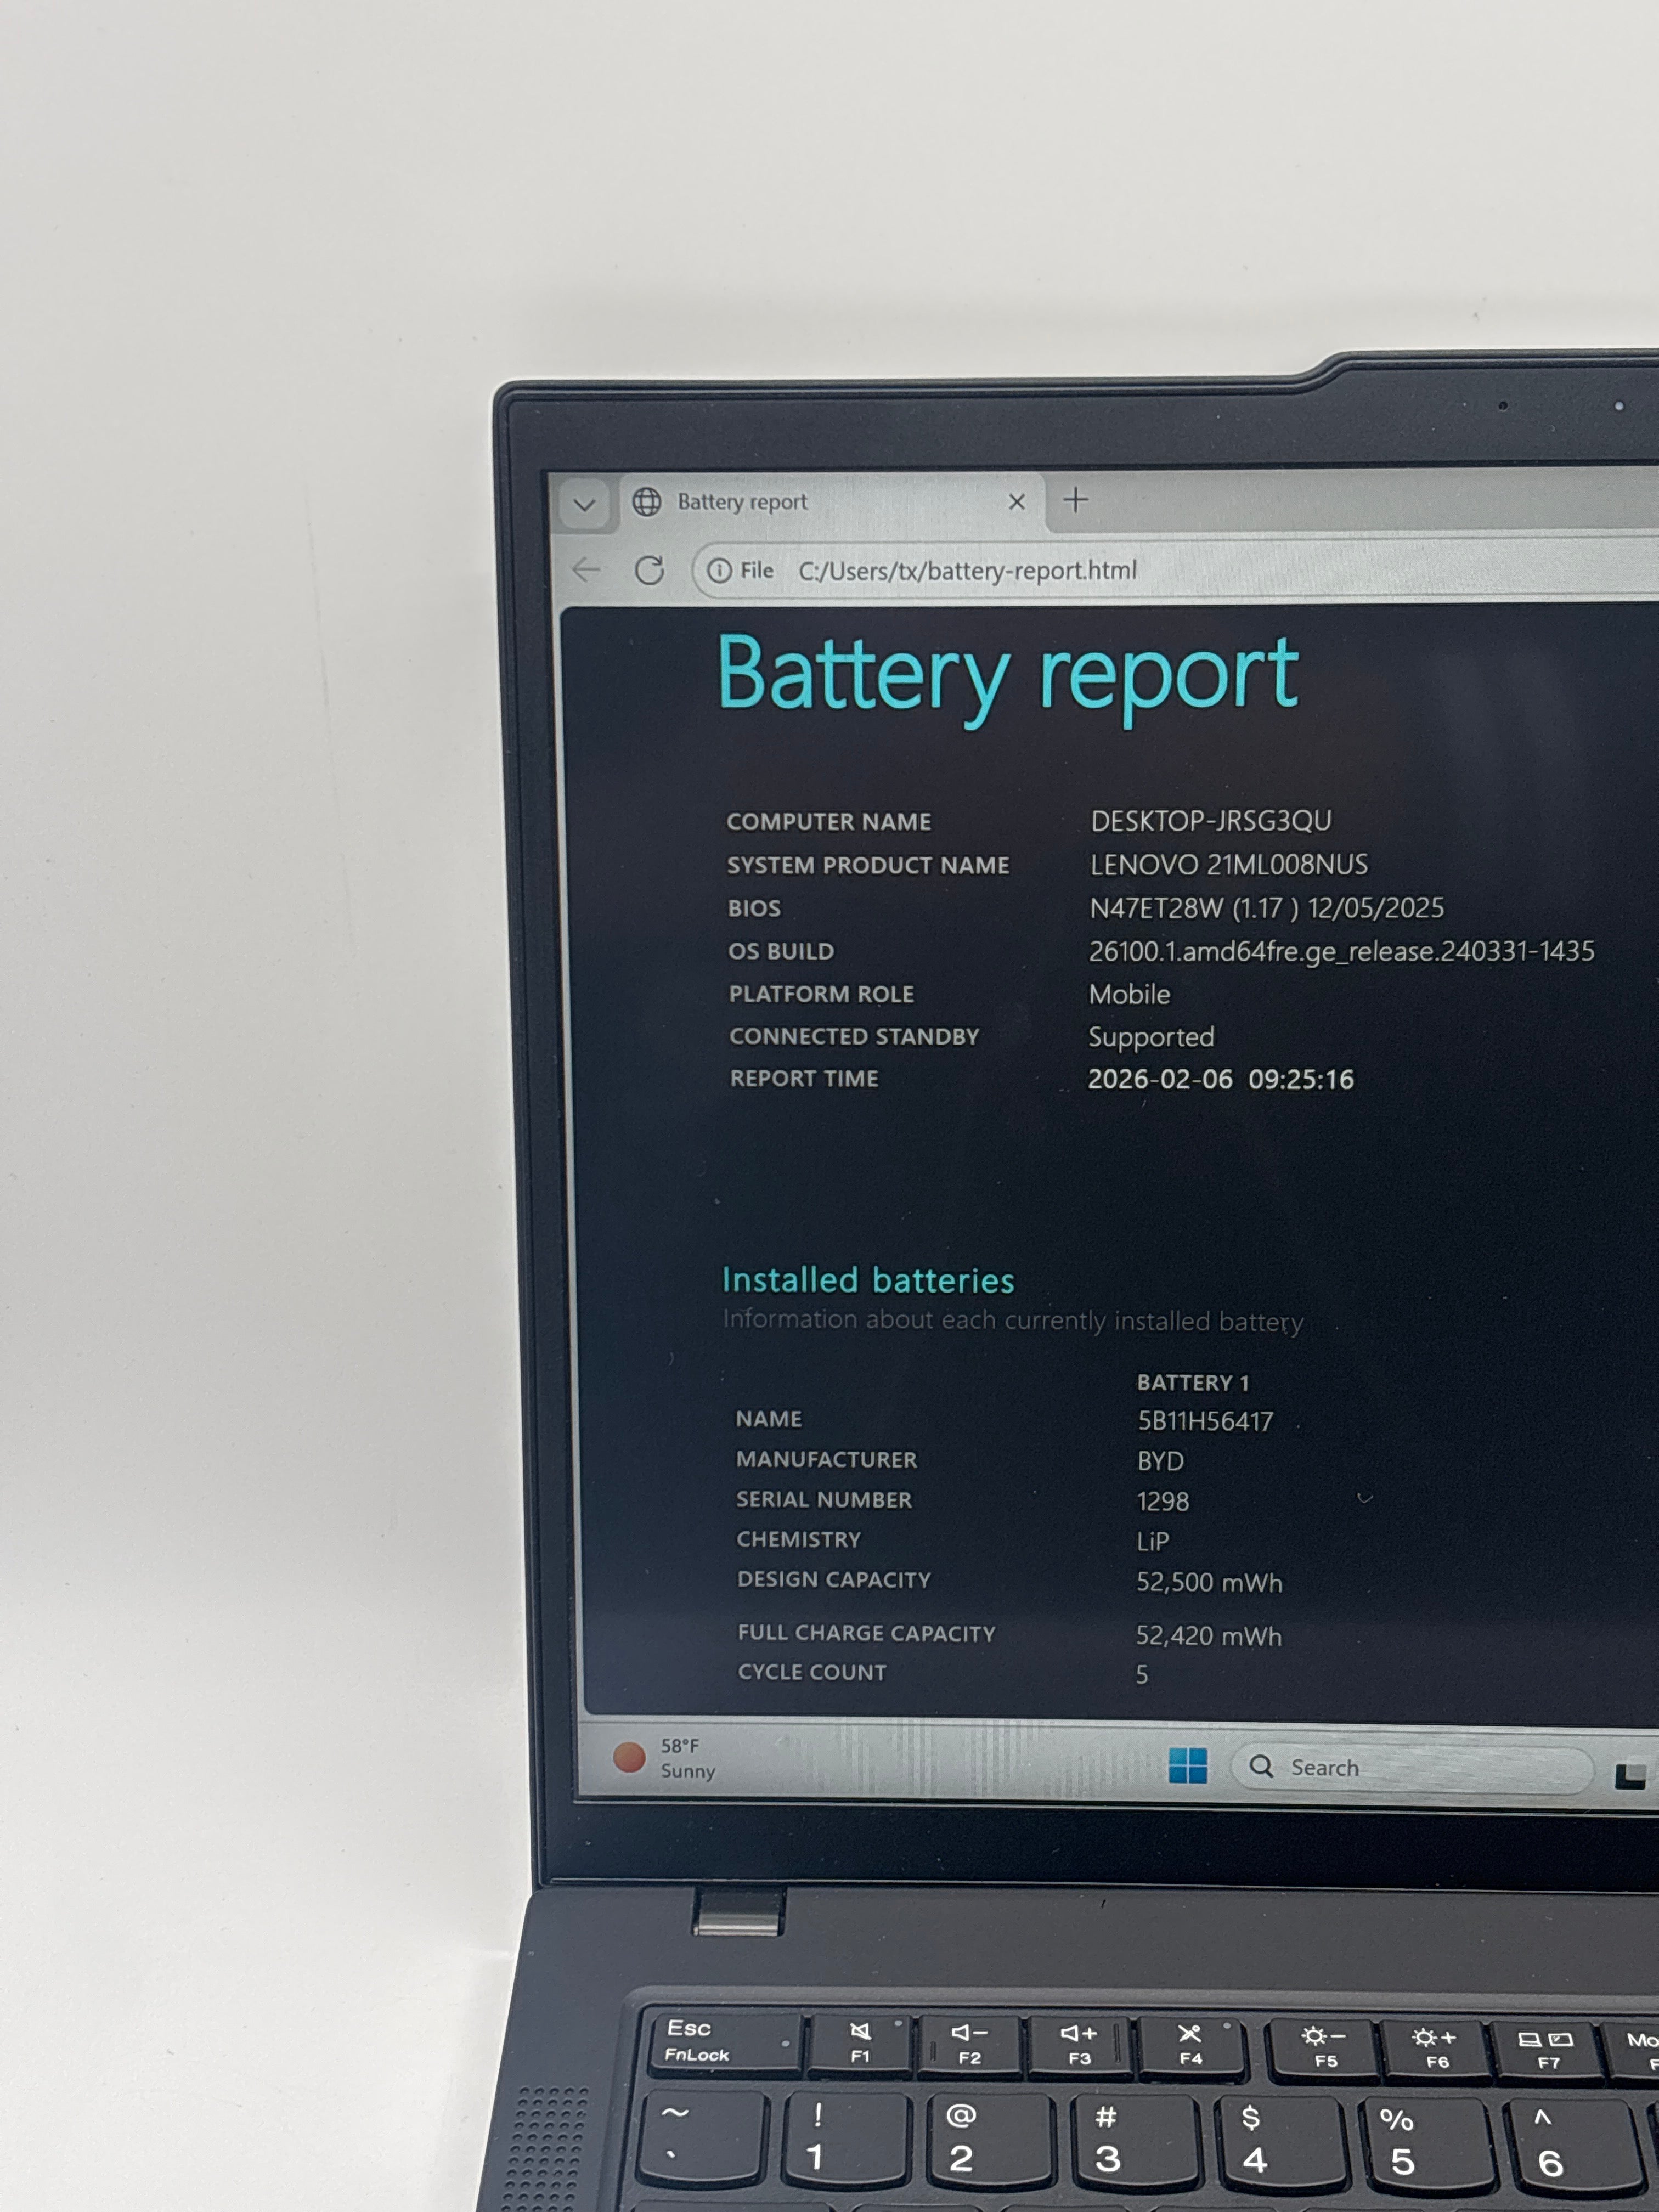1659x2212 pixels.
Task: Select cycle count value 5
Action: click(x=1142, y=1675)
